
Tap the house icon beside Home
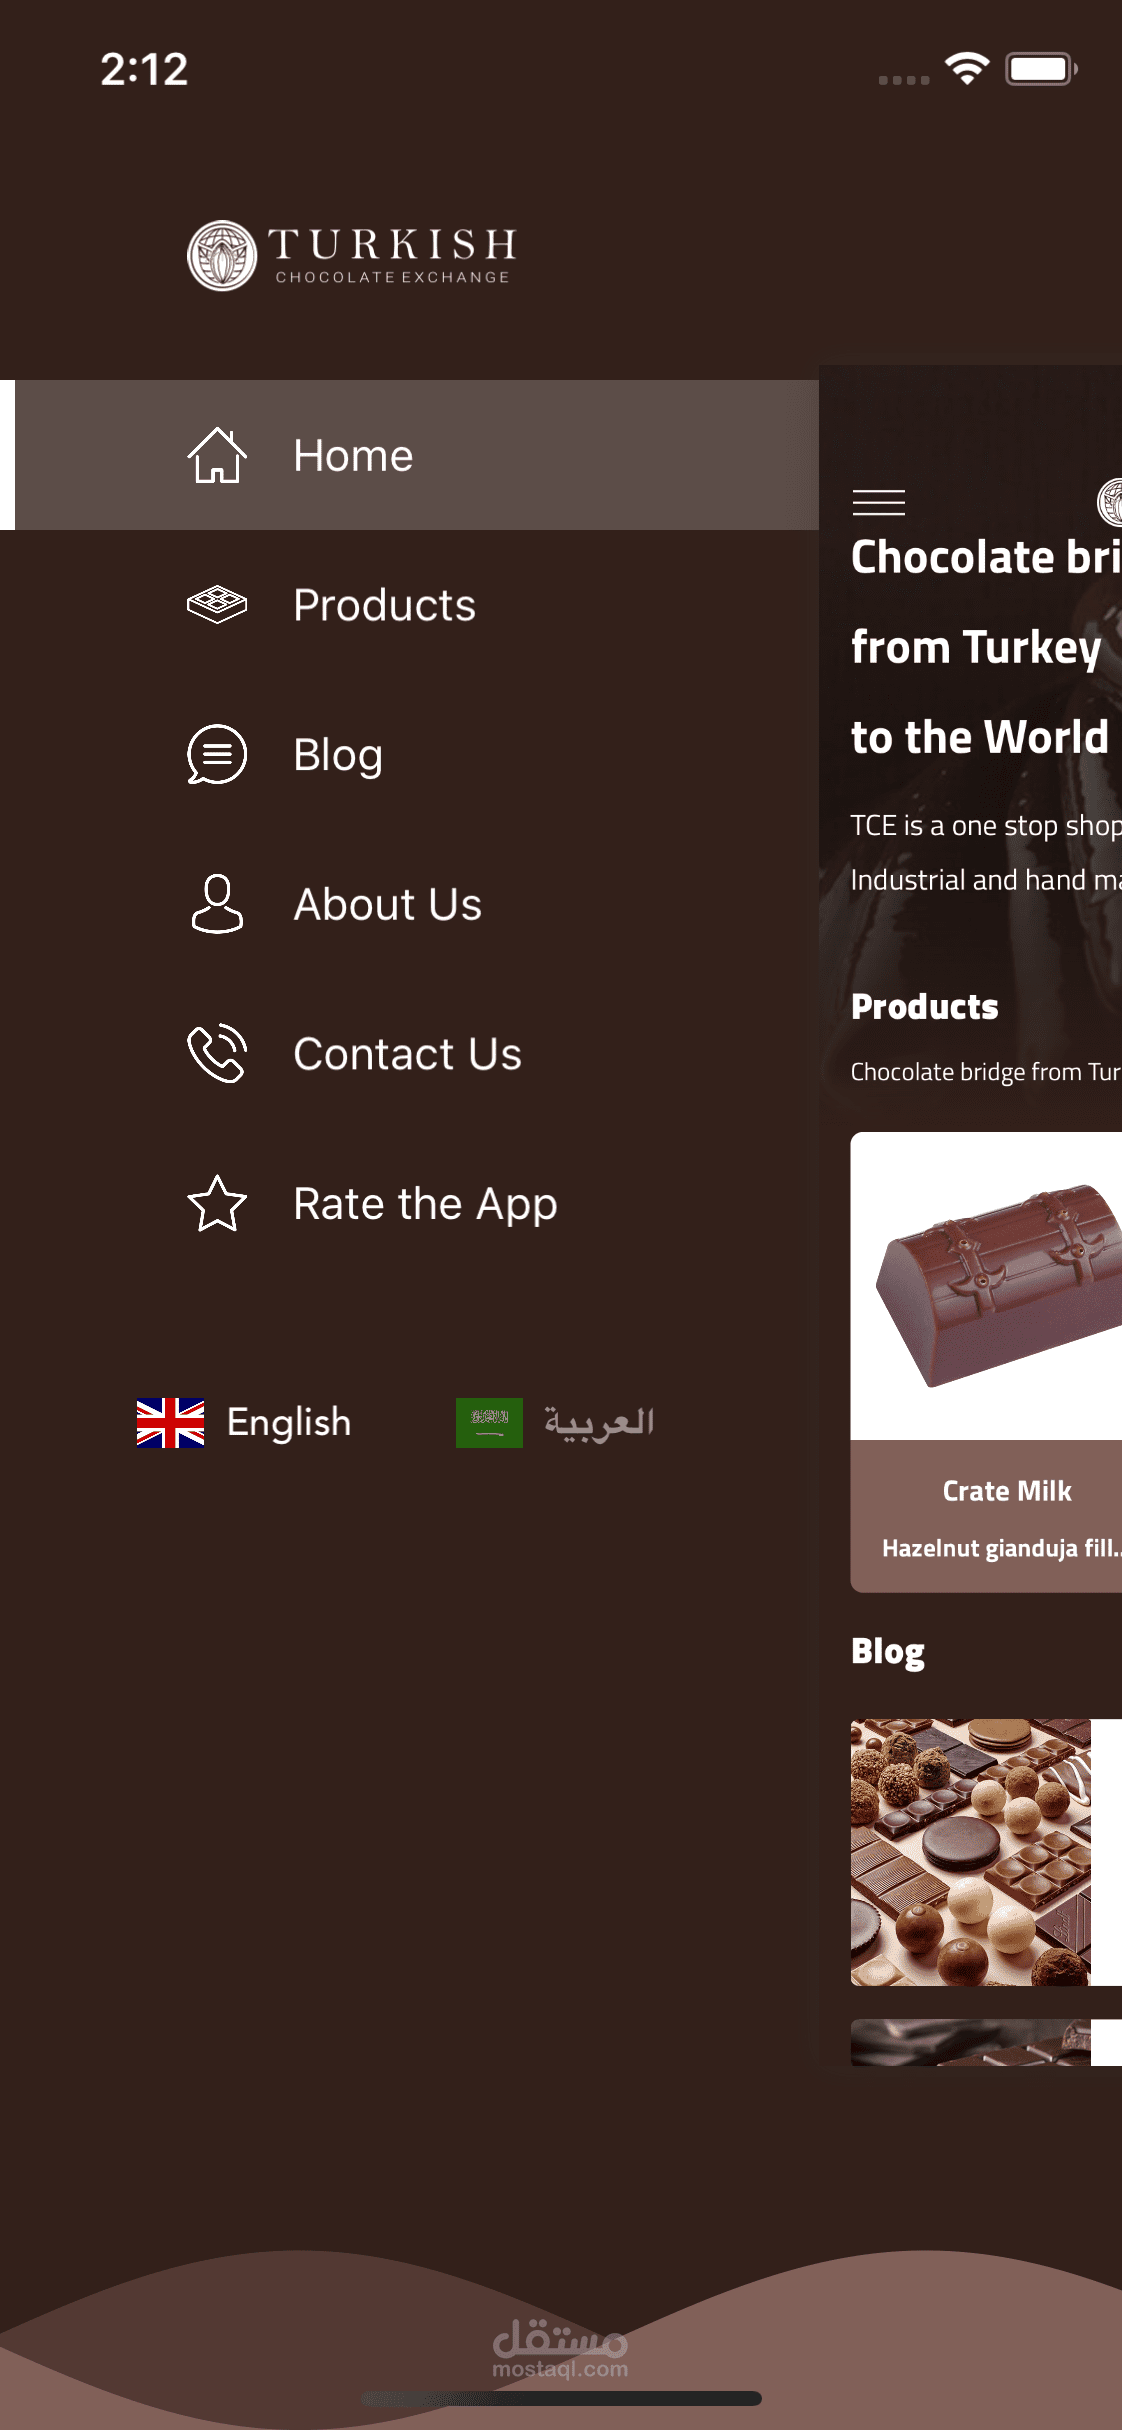(x=217, y=455)
